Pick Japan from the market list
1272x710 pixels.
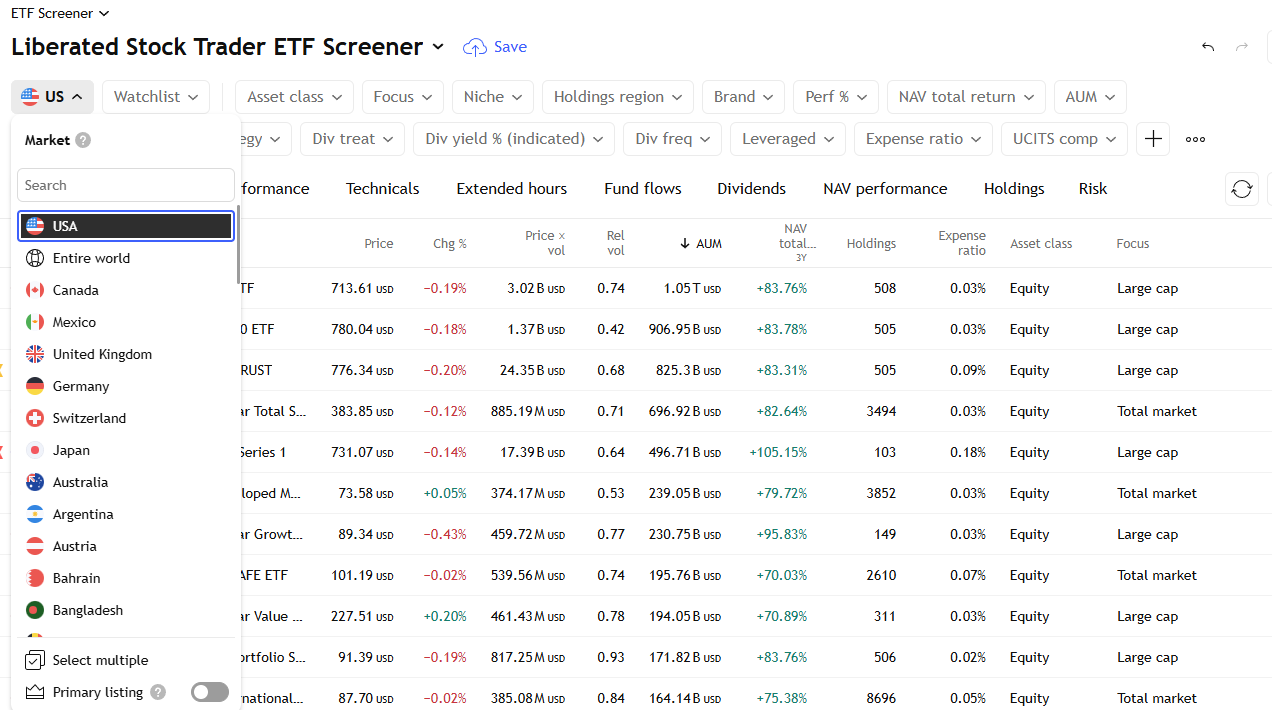[x=126, y=450]
